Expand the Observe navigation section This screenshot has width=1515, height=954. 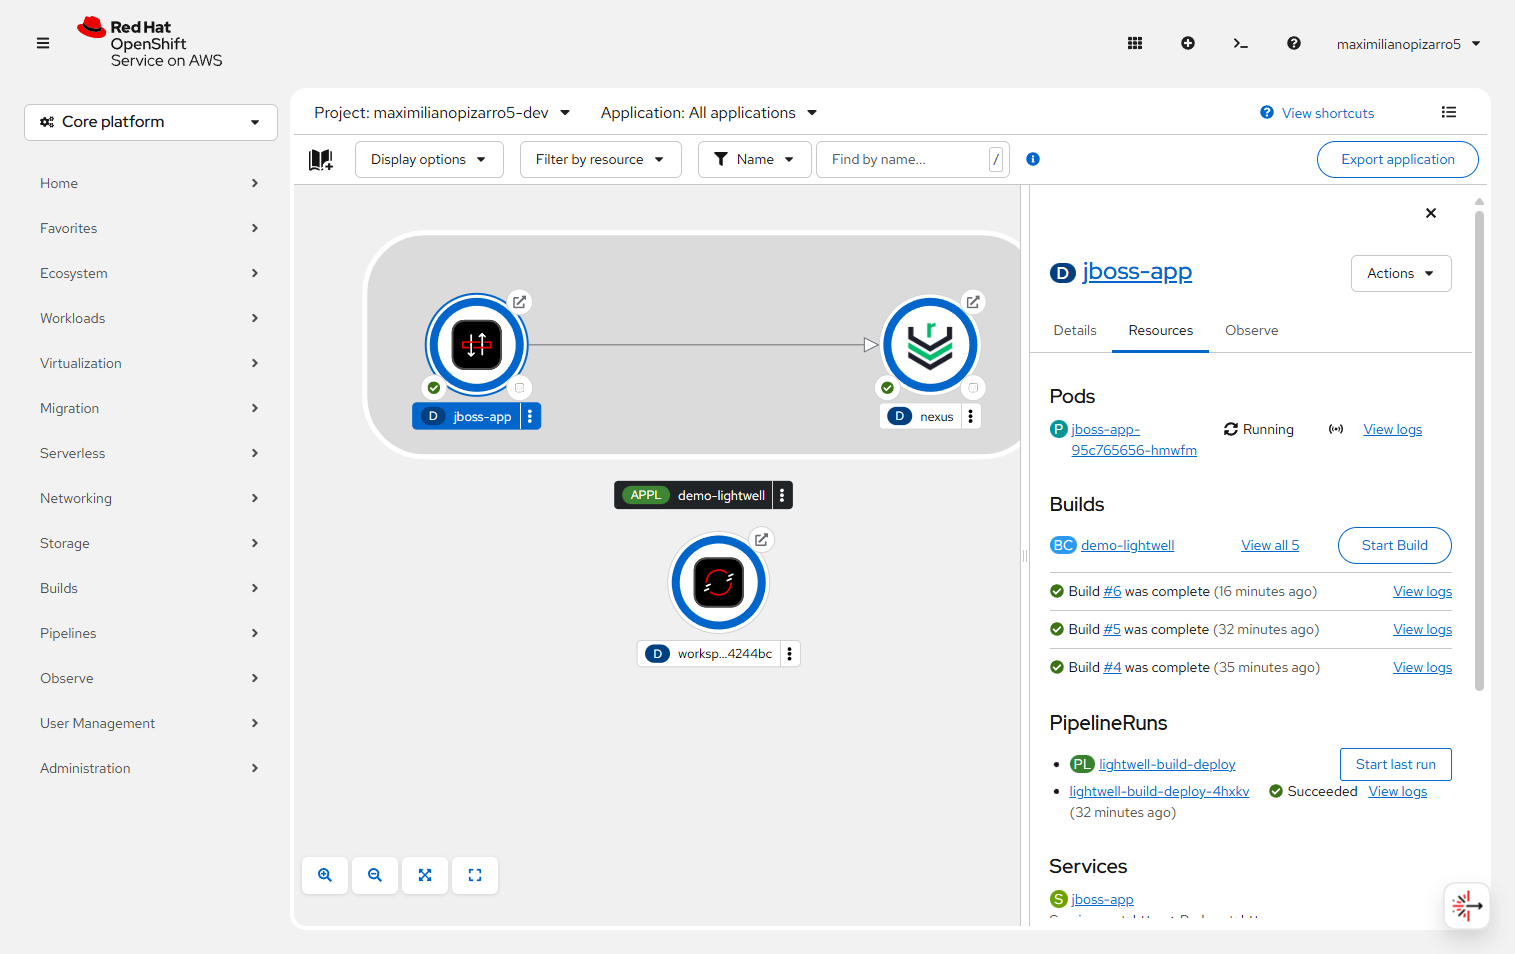coord(150,678)
